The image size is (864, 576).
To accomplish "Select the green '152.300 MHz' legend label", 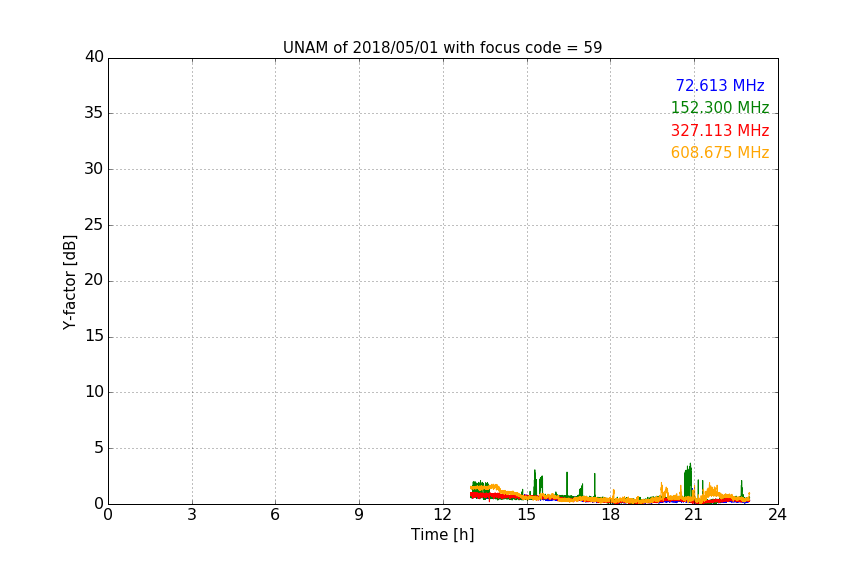I will tap(720, 107).
